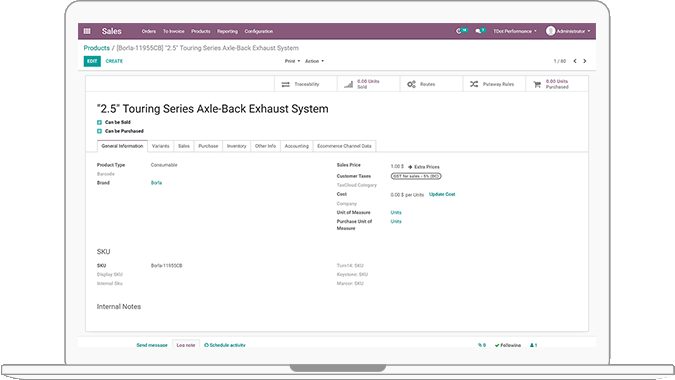Click the 1.00 $ sales price value

tap(397, 167)
